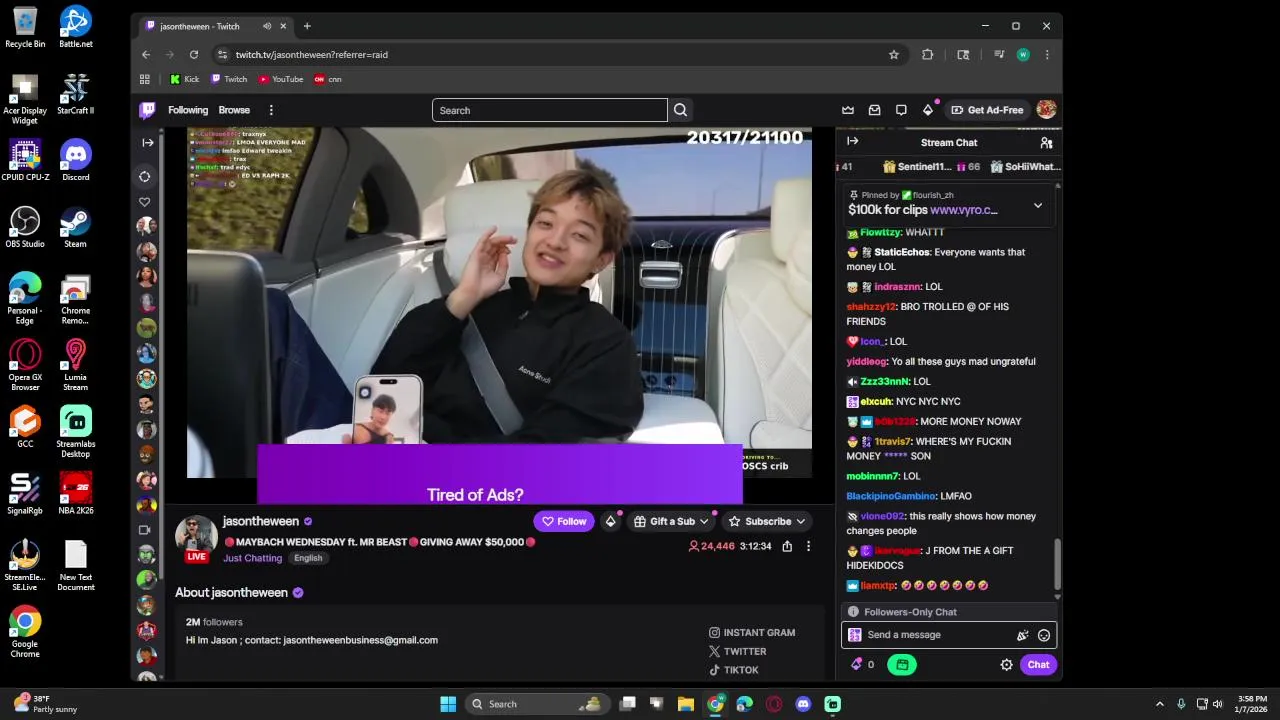Open Following tab
This screenshot has height=720, width=1280.
pos(188,110)
